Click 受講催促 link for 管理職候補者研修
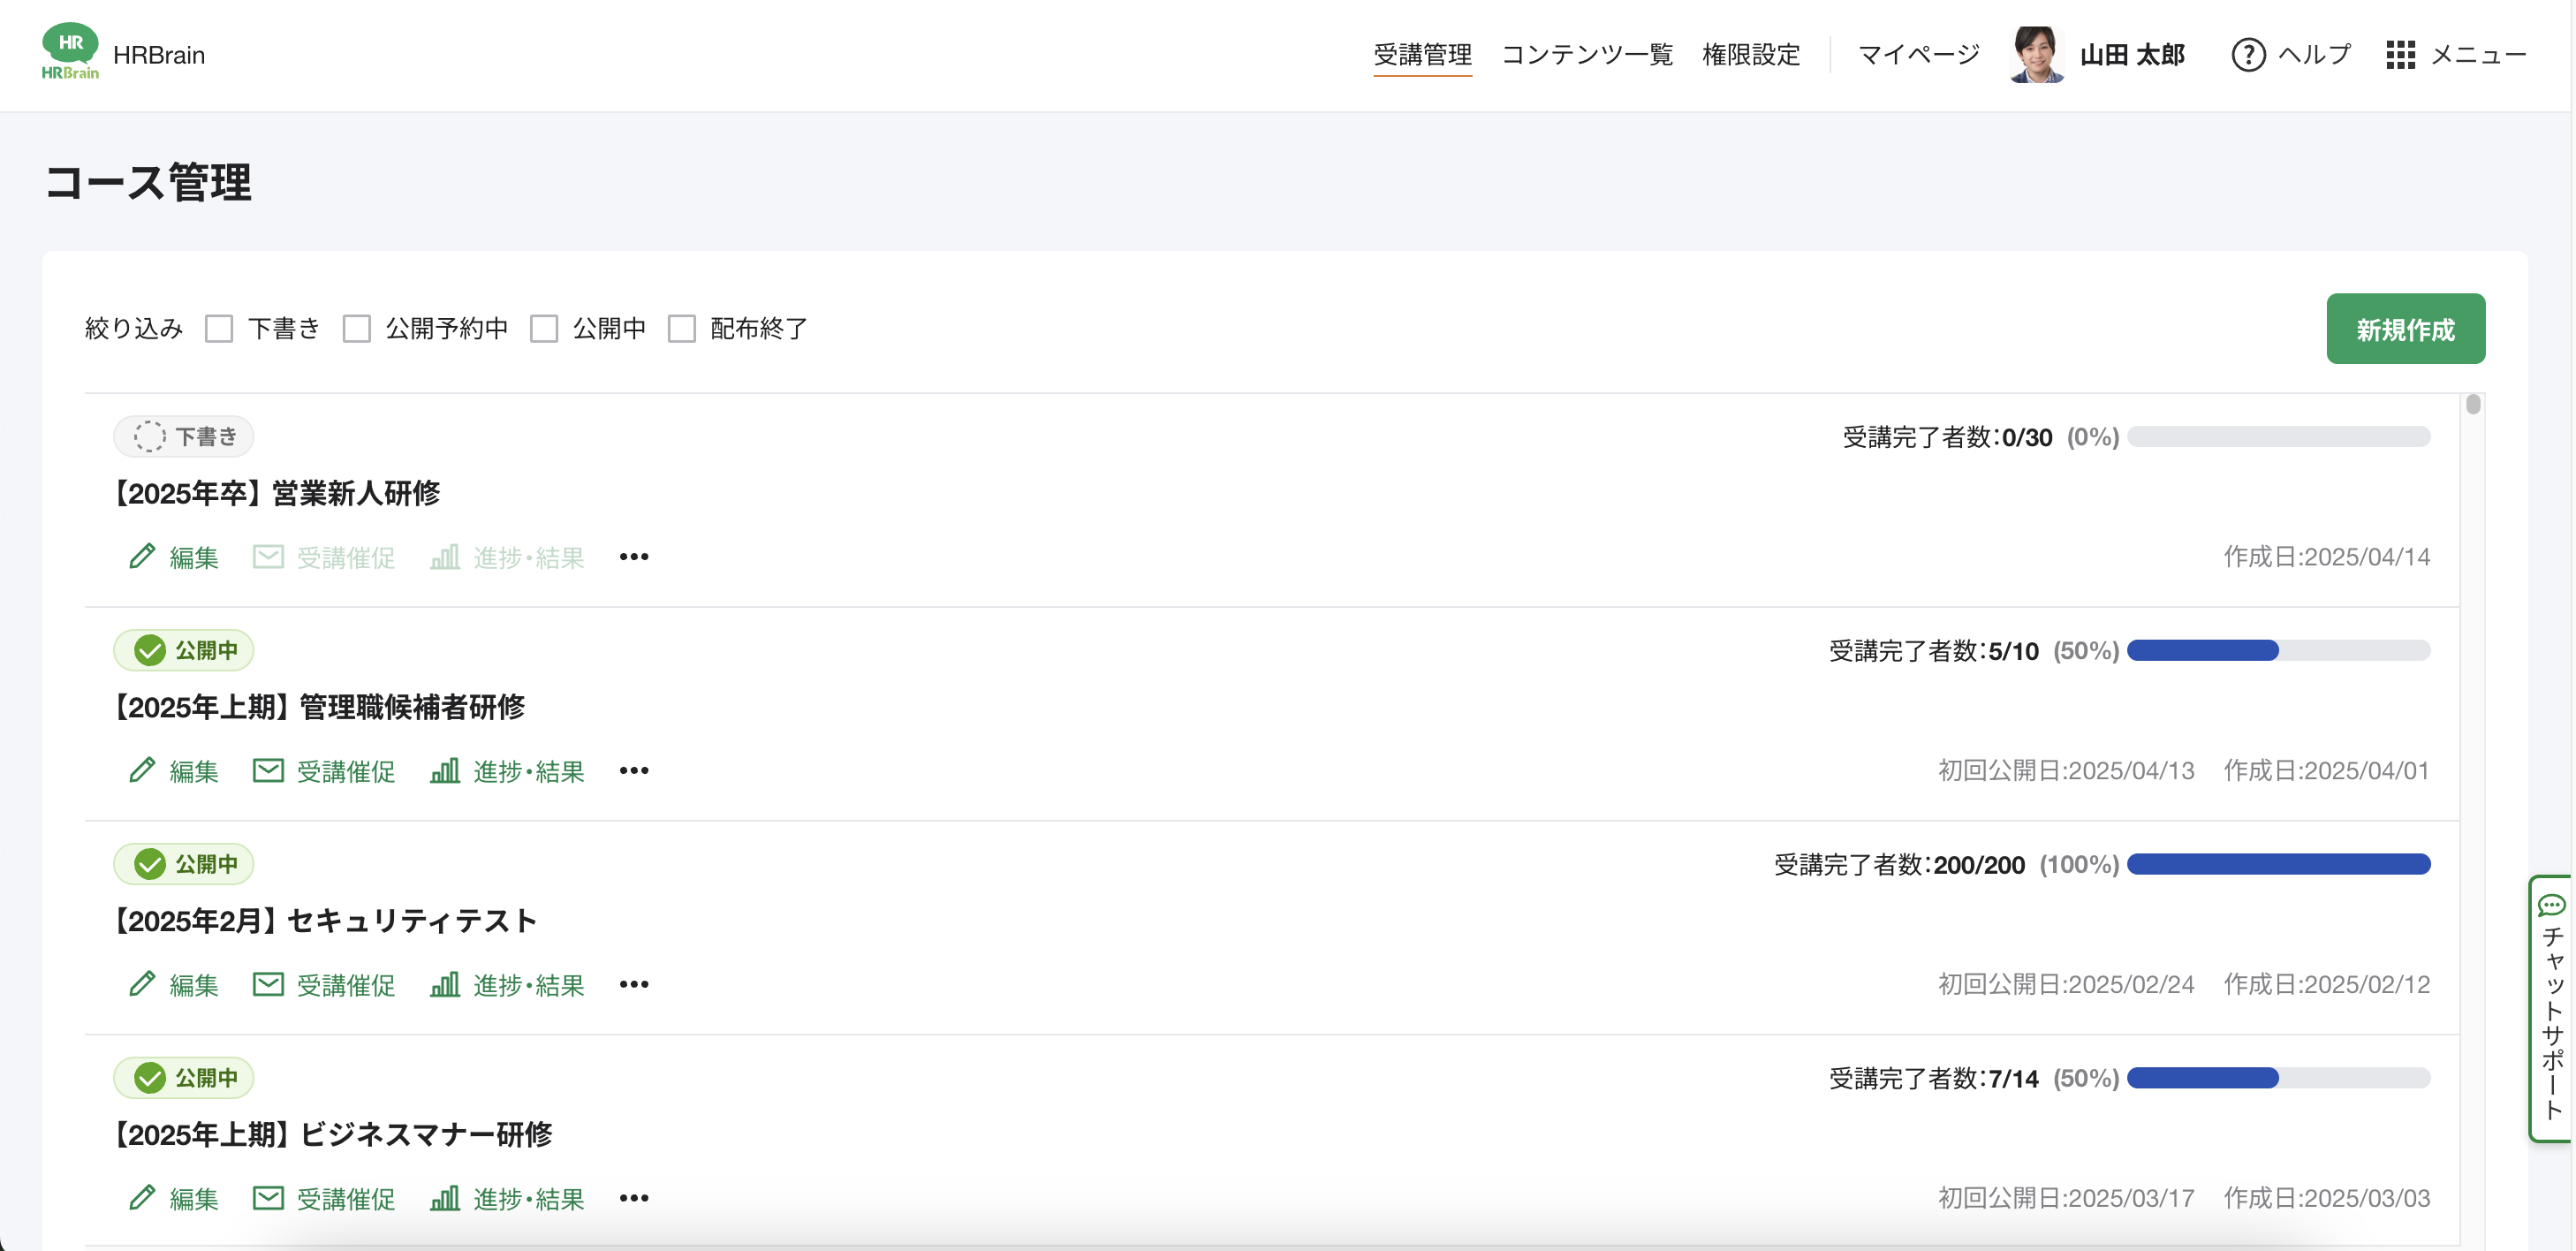 (x=346, y=771)
